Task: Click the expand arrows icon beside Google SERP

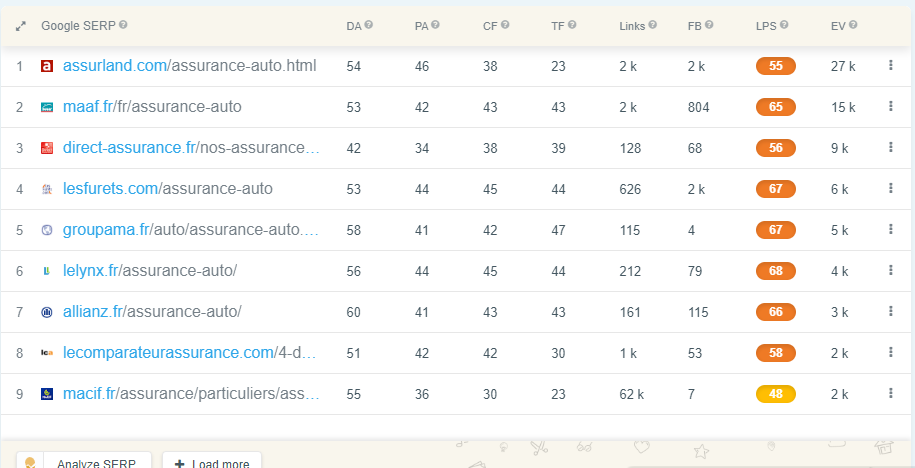Action: [x=20, y=26]
